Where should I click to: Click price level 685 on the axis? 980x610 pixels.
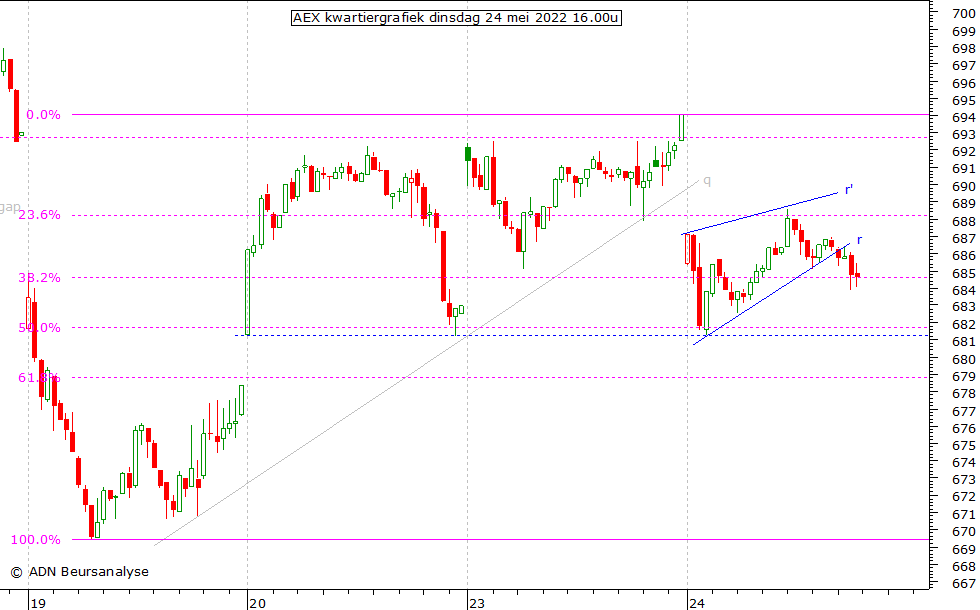point(963,273)
